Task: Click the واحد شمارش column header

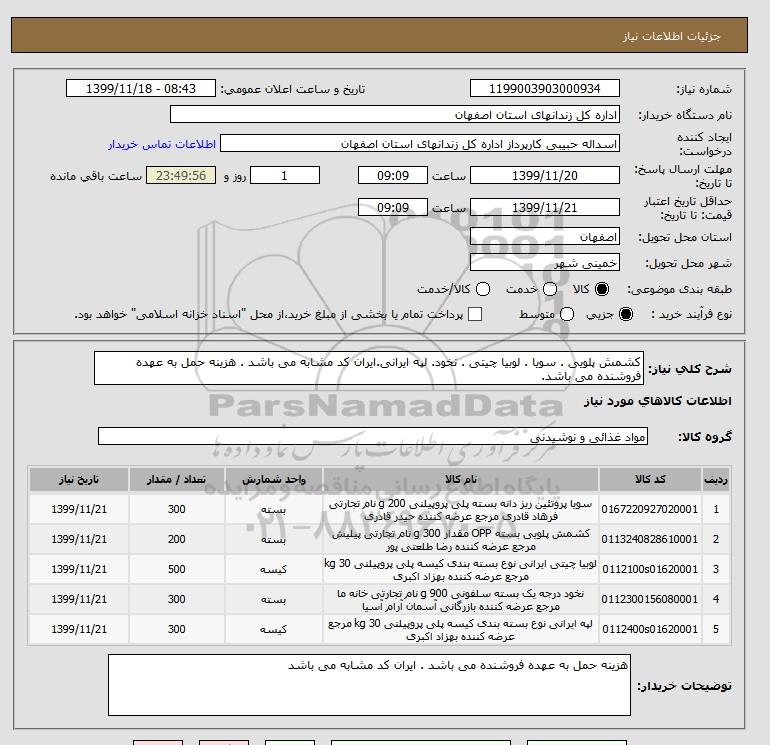Action: pos(274,479)
